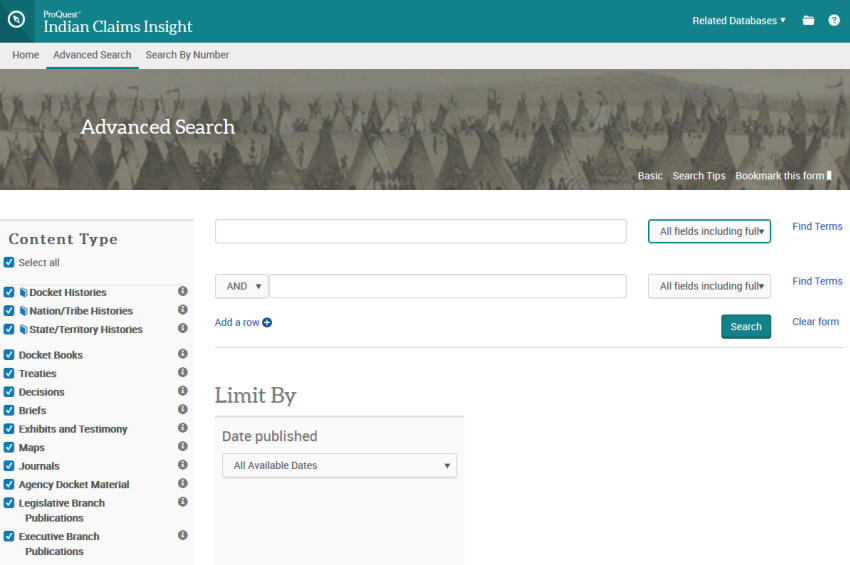This screenshot has height=565, width=850.
Task: Open the AND operator dropdown
Action: pos(242,286)
